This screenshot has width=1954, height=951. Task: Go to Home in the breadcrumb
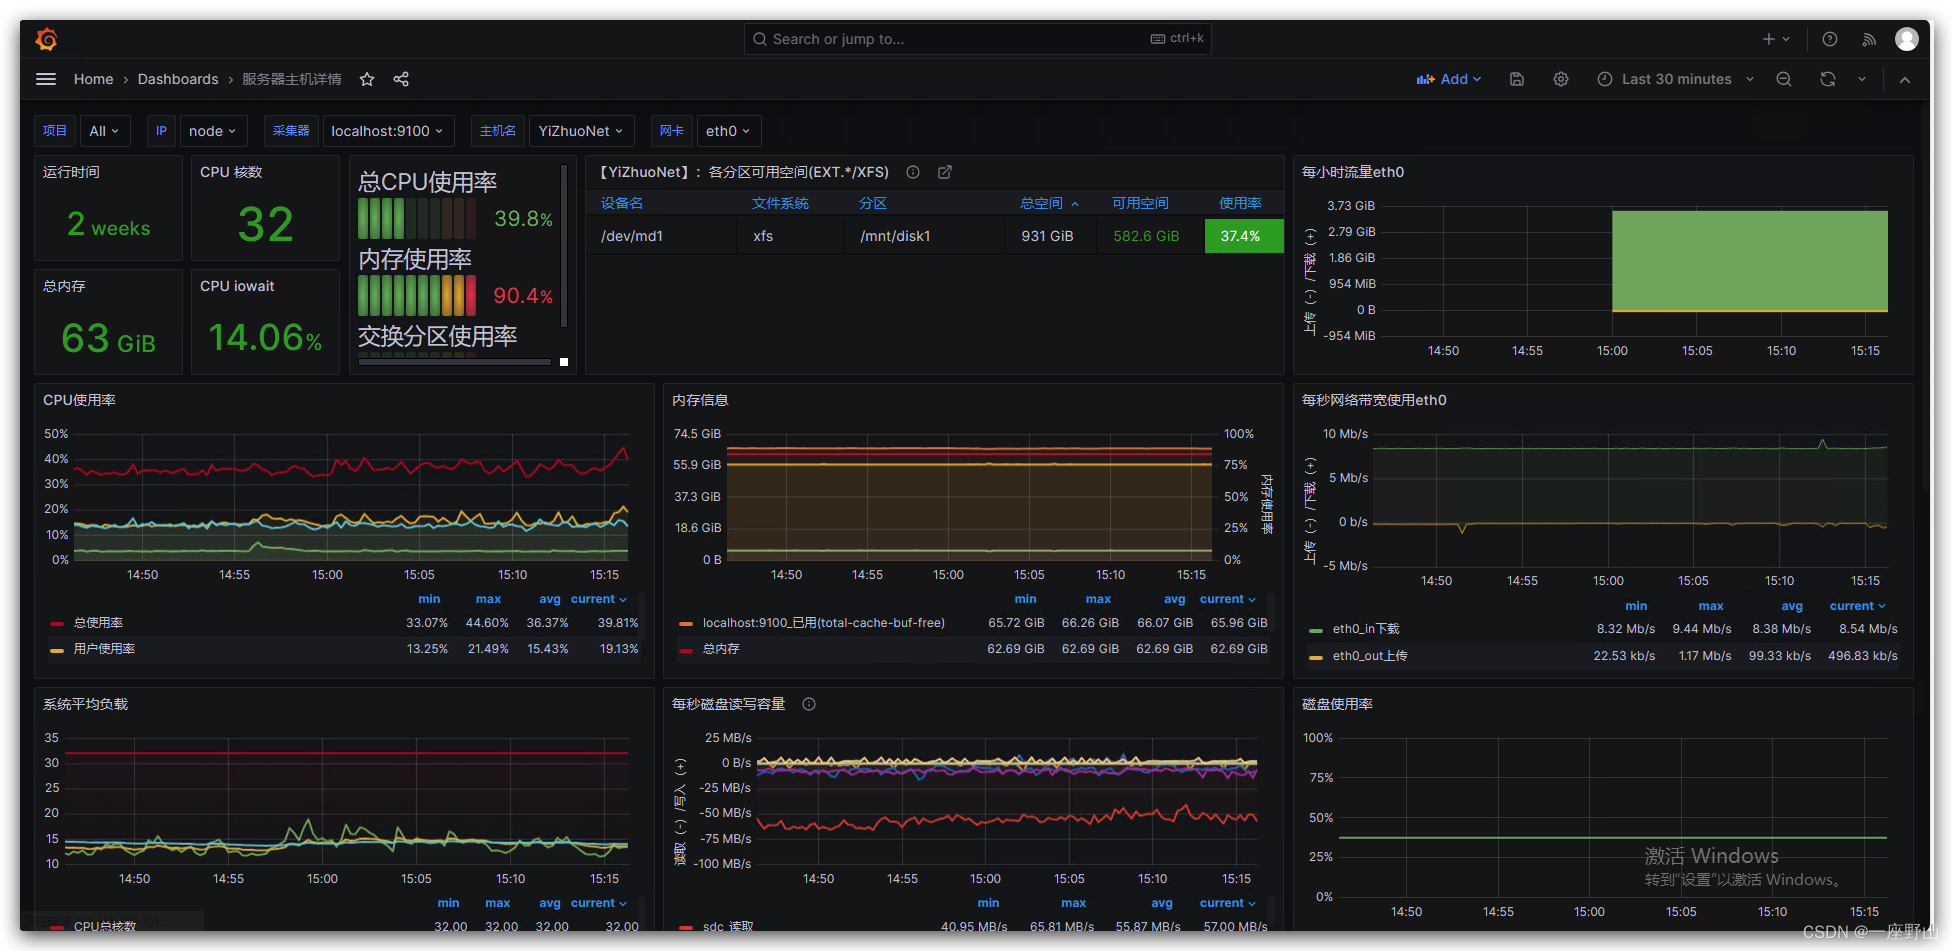click(93, 79)
